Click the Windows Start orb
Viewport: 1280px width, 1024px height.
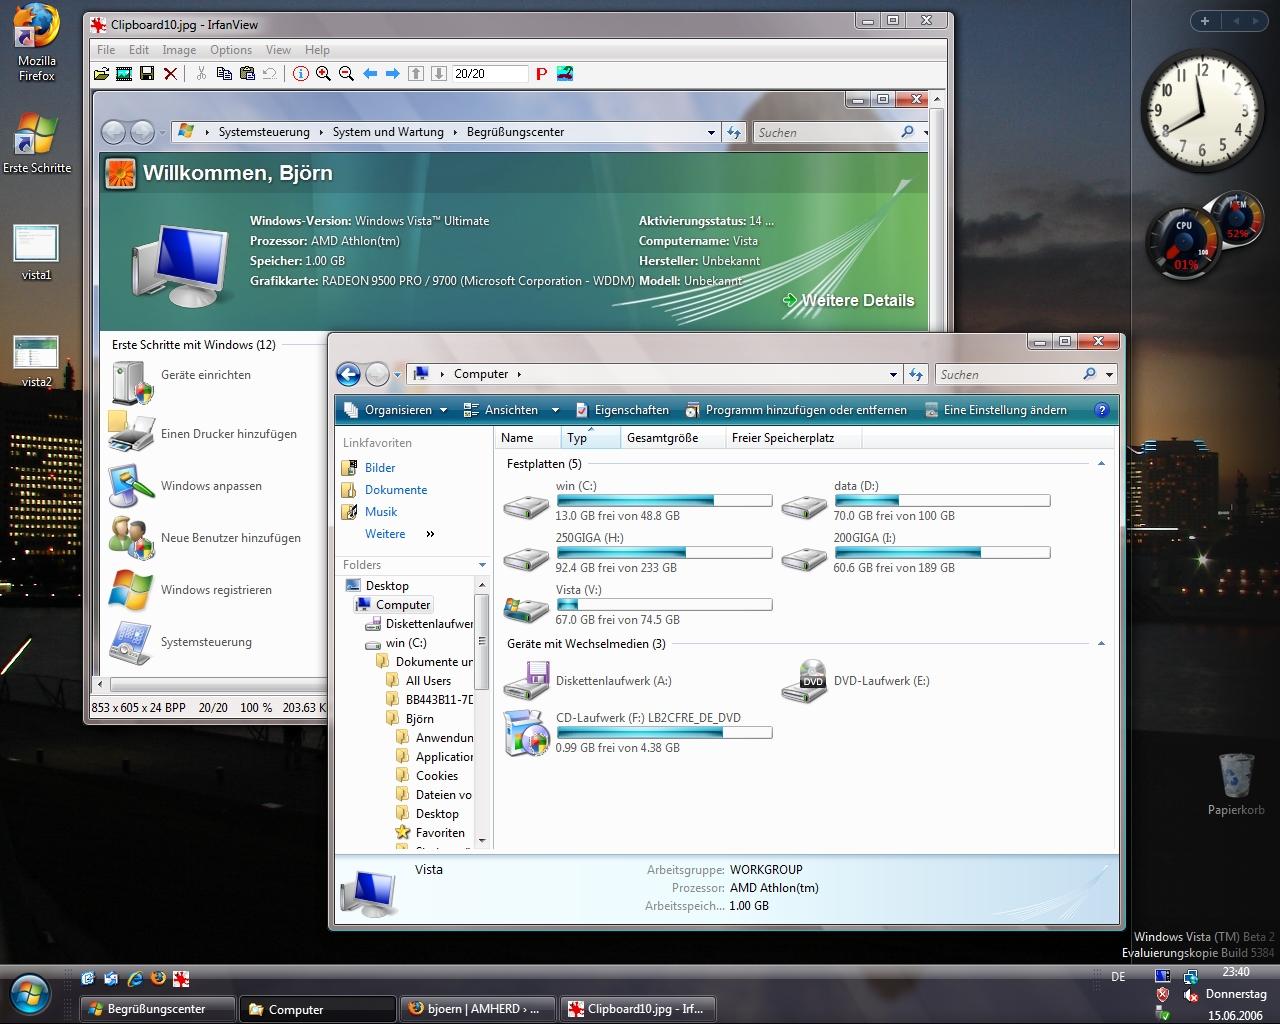point(31,993)
